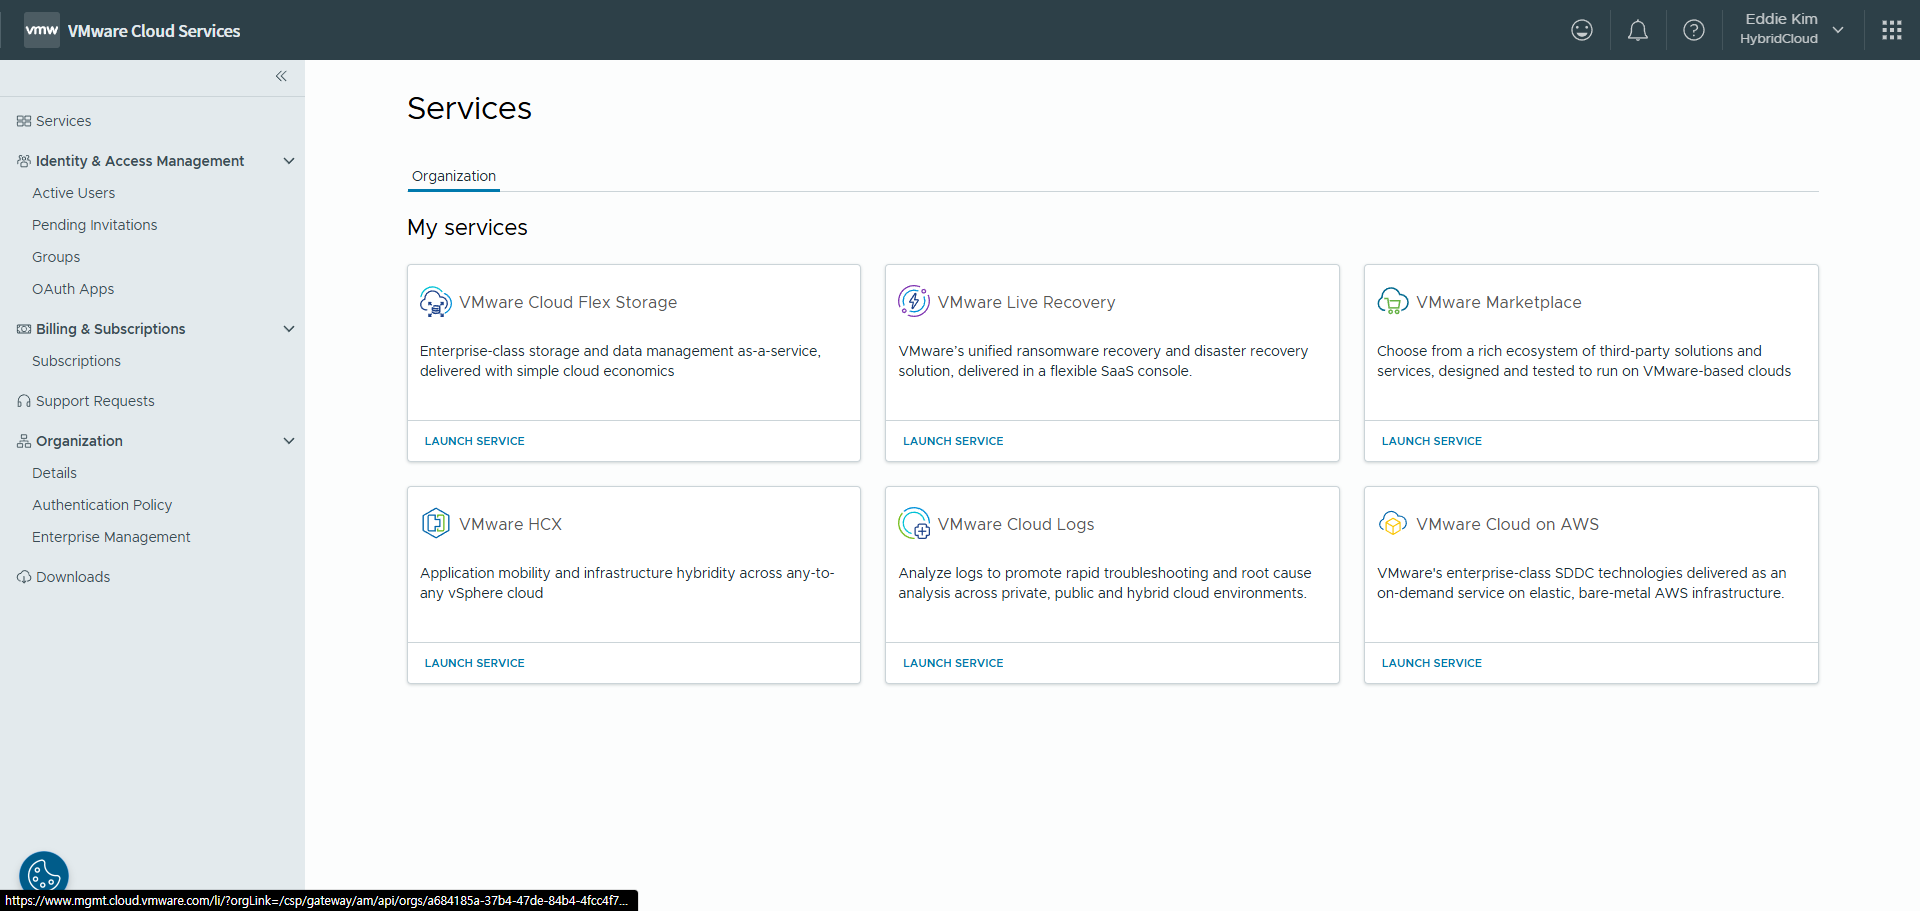This screenshot has width=1920, height=911.
Task: Click the Organization hierarchy icon
Action: point(24,441)
